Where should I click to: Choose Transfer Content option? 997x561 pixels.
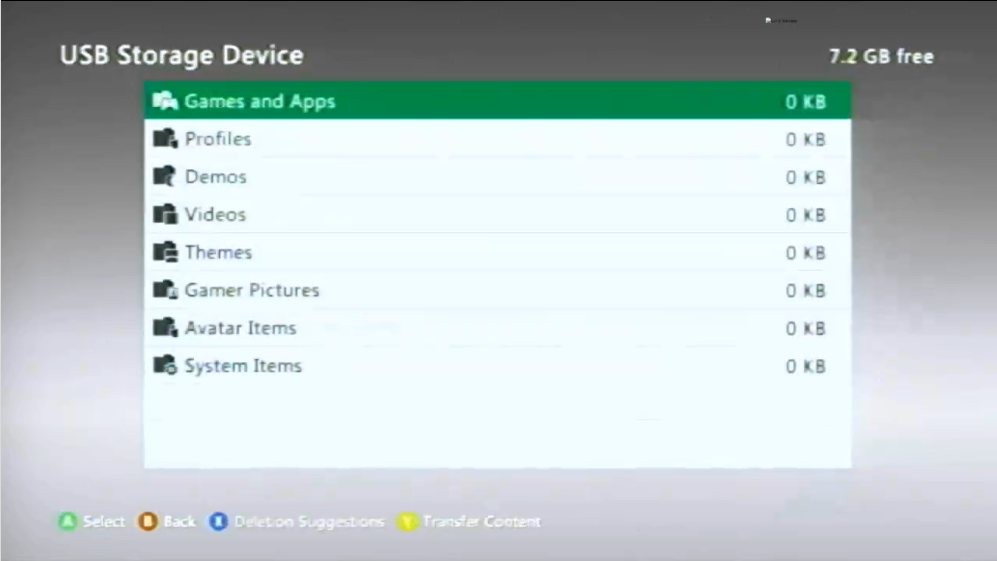point(481,522)
